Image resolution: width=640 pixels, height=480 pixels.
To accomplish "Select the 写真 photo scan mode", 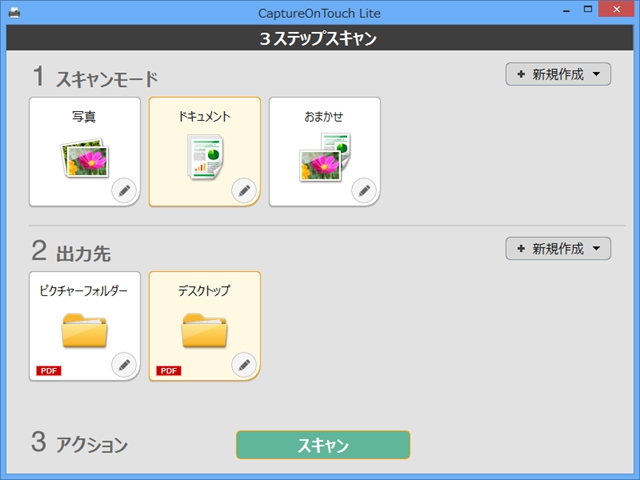I will pyautogui.click(x=84, y=151).
